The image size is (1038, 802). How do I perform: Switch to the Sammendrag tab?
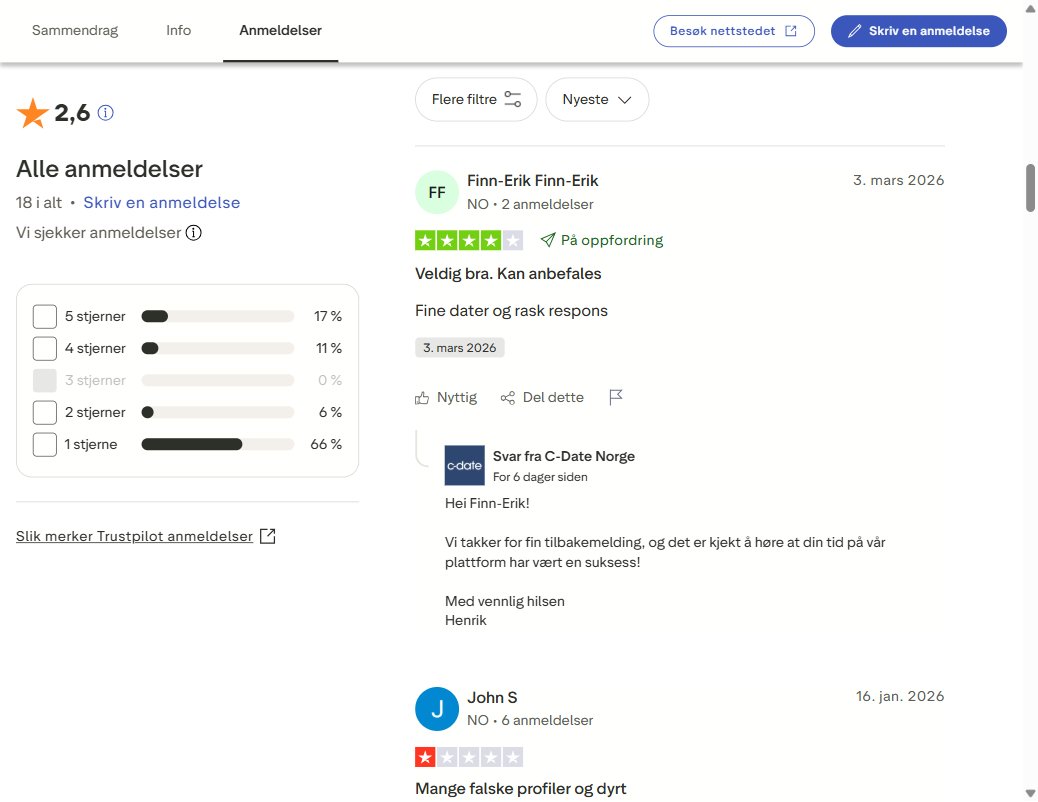(x=75, y=30)
